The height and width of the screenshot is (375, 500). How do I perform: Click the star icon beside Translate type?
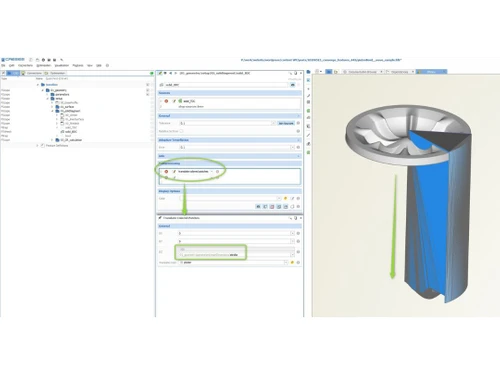pyautogui.click(x=292, y=263)
